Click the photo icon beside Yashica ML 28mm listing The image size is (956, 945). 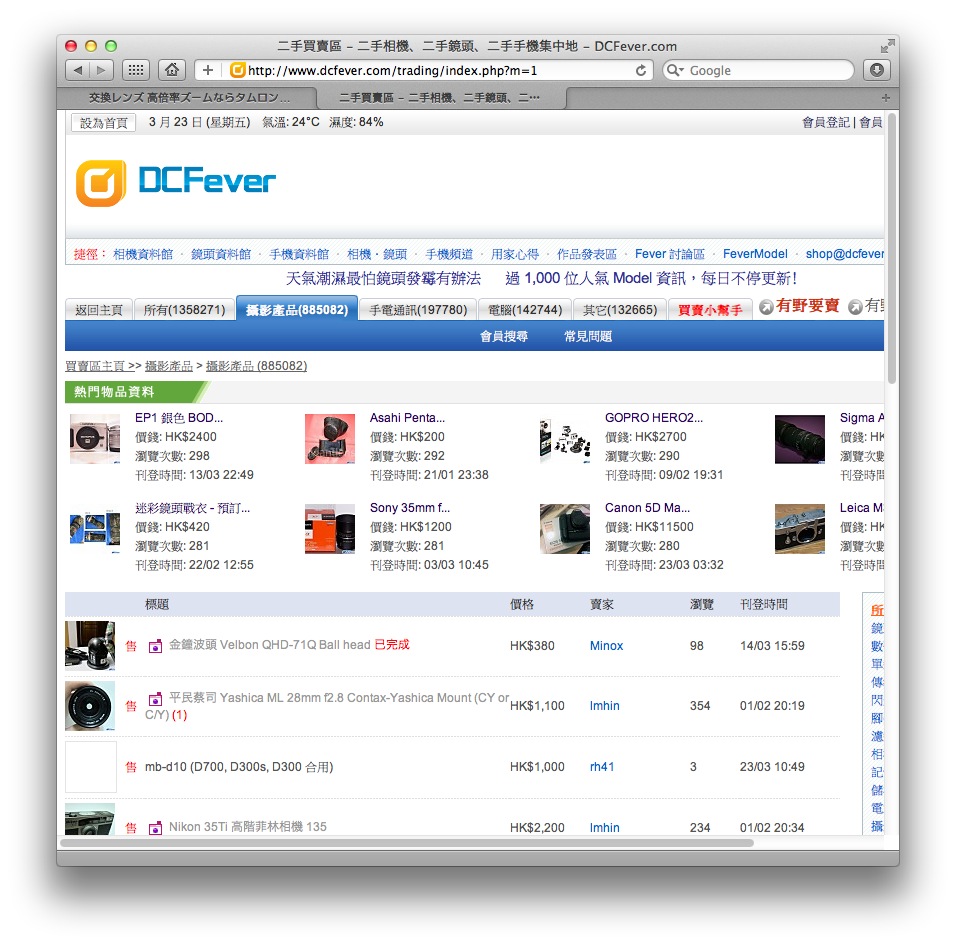(x=155, y=698)
